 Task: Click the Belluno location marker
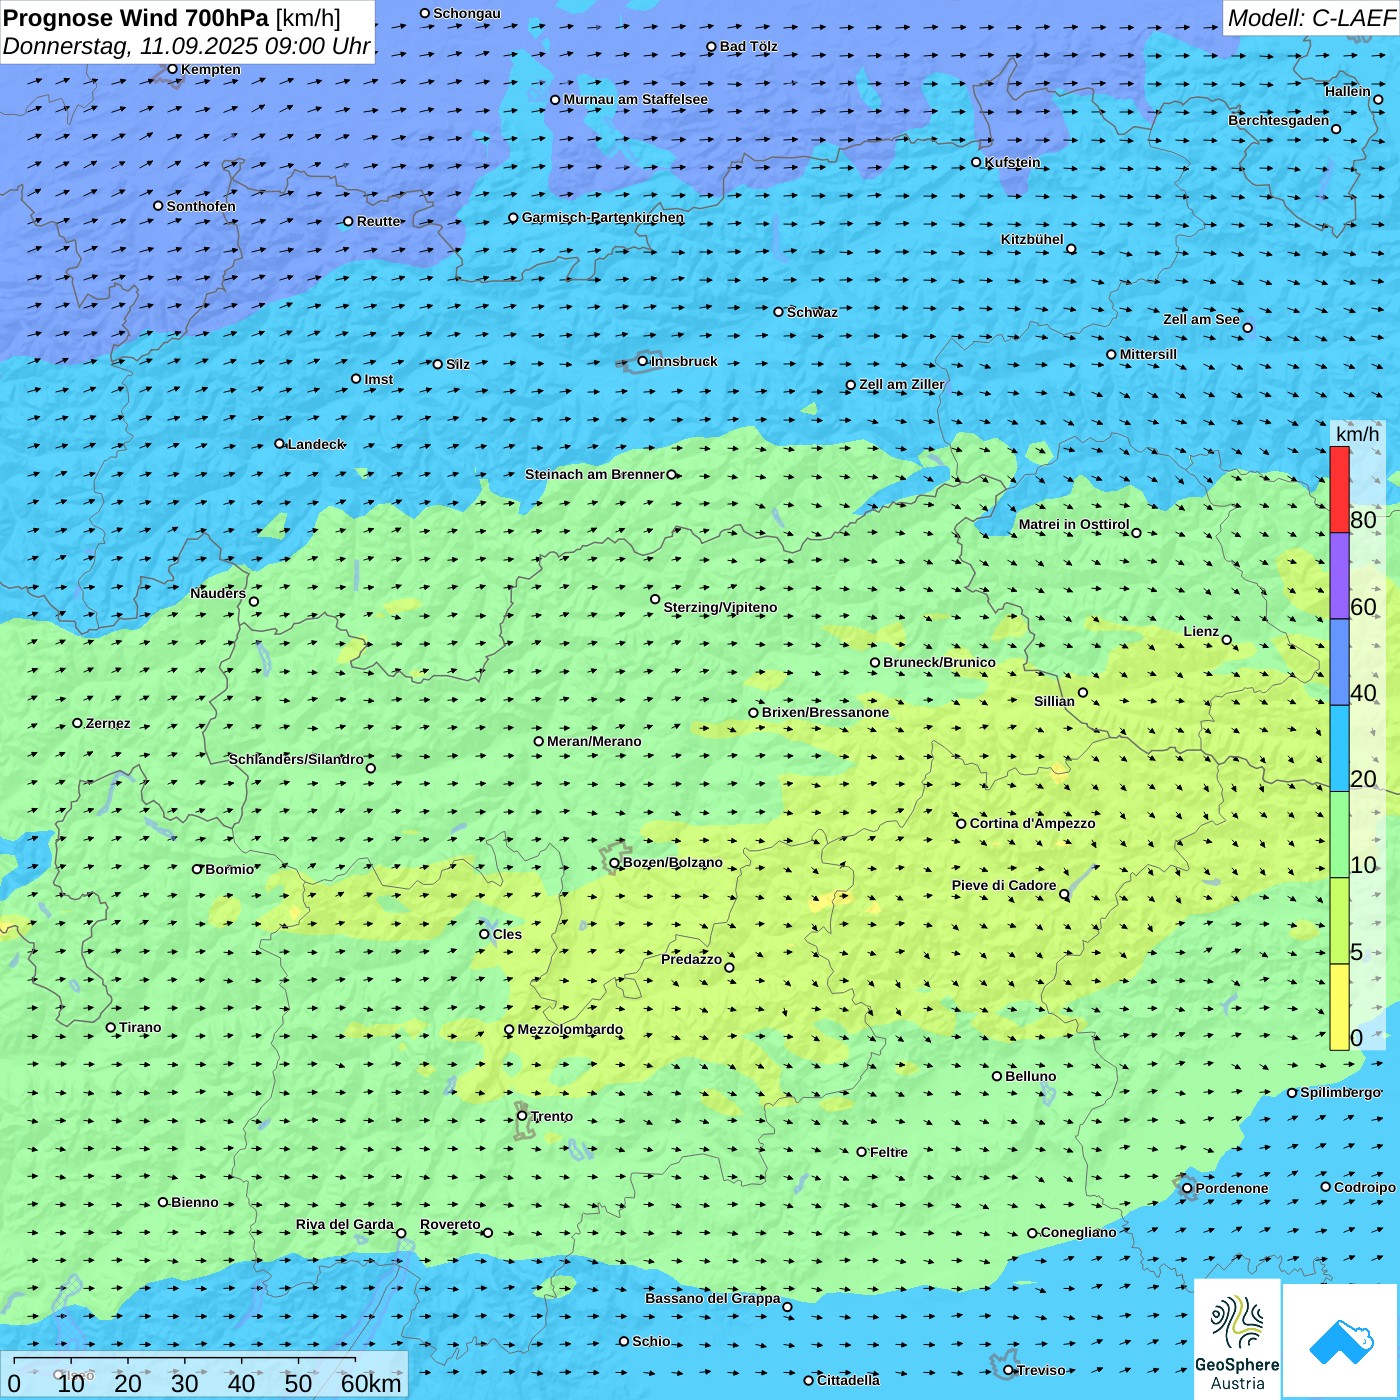(x=997, y=1076)
